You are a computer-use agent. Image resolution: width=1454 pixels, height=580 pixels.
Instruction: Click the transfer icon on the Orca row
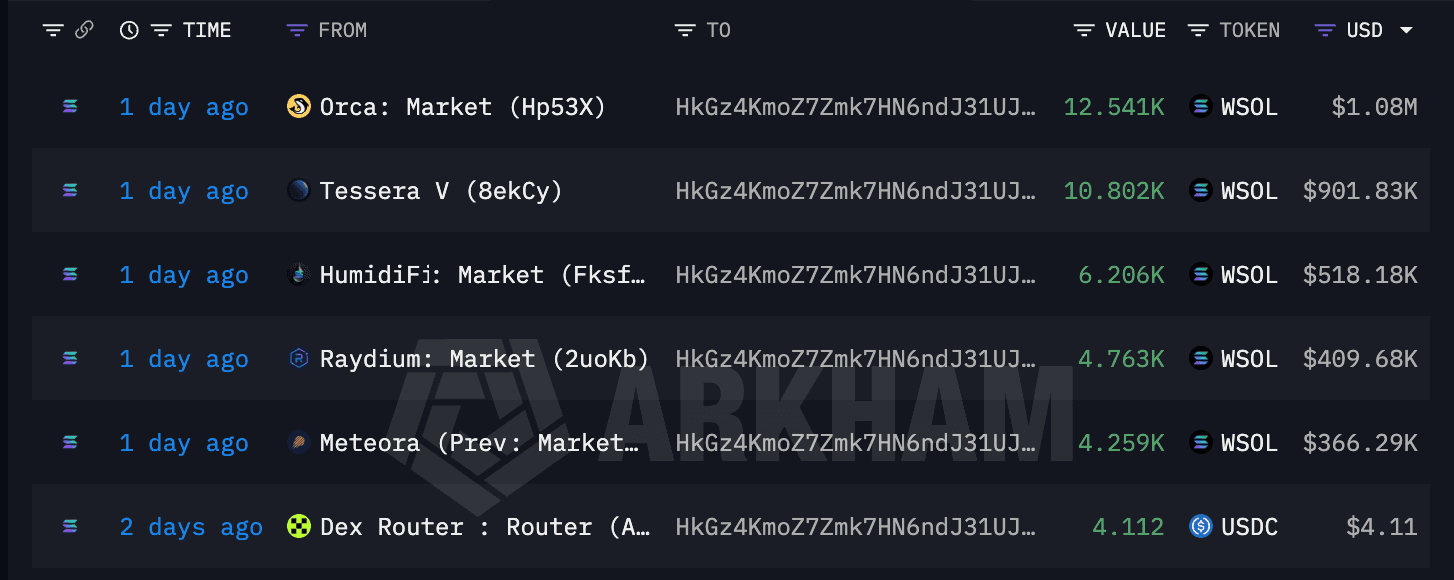pos(68,106)
